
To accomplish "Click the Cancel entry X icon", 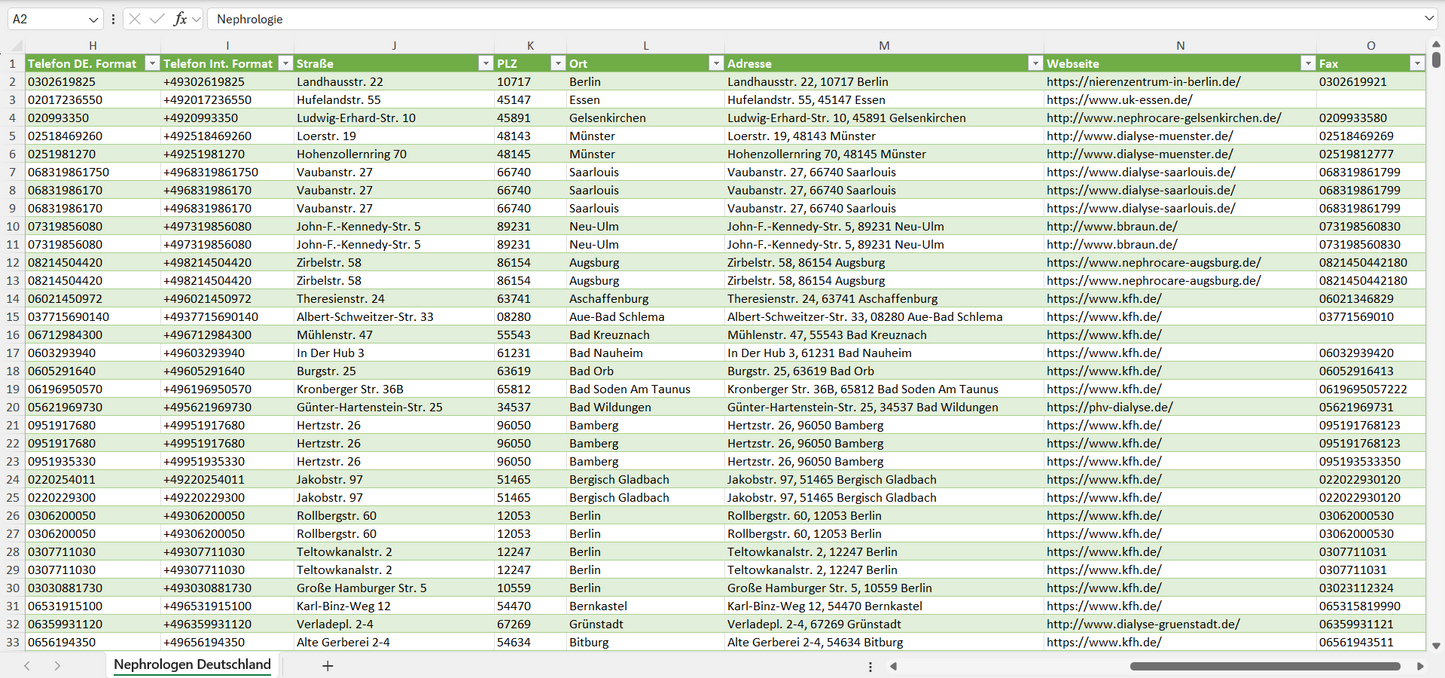I will click(x=135, y=19).
